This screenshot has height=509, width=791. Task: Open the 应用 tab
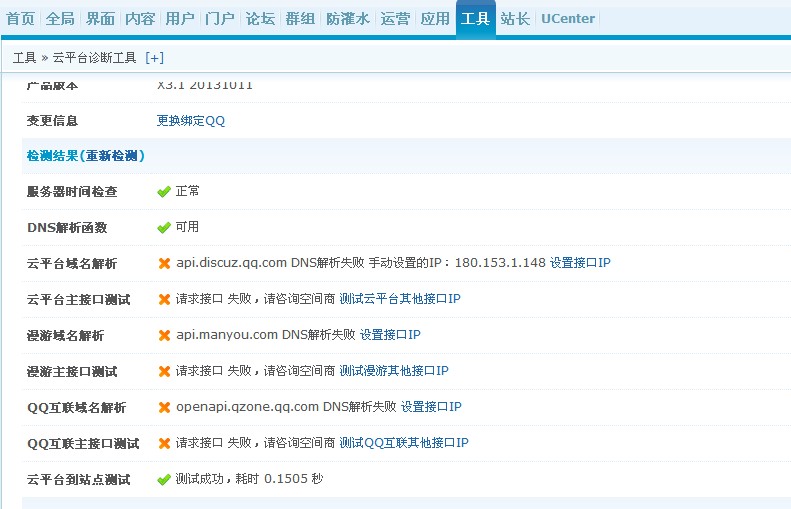435,19
